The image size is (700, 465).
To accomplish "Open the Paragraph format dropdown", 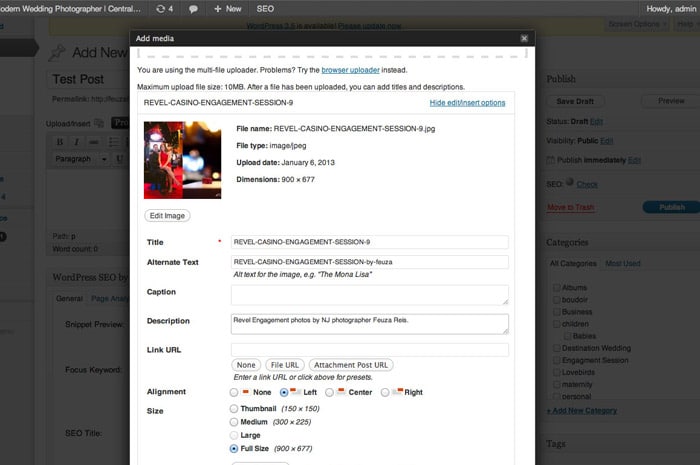I will tap(81, 159).
